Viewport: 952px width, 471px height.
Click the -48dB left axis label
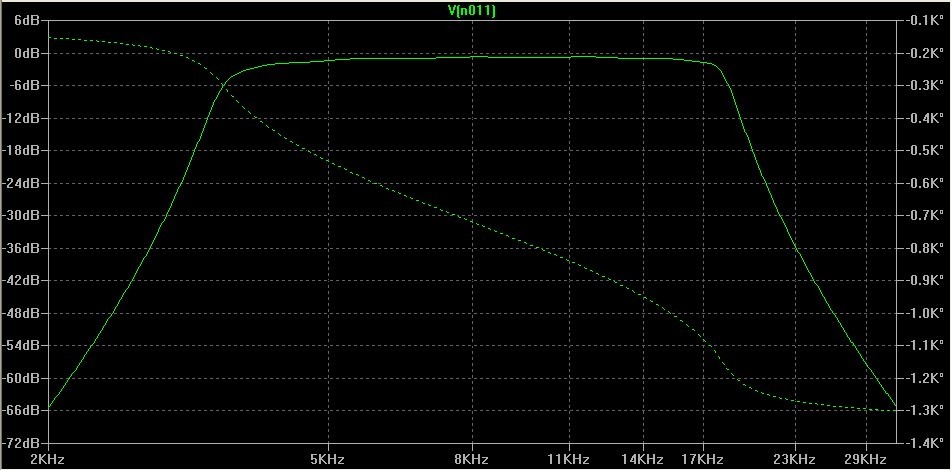pyautogui.click(x=23, y=313)
